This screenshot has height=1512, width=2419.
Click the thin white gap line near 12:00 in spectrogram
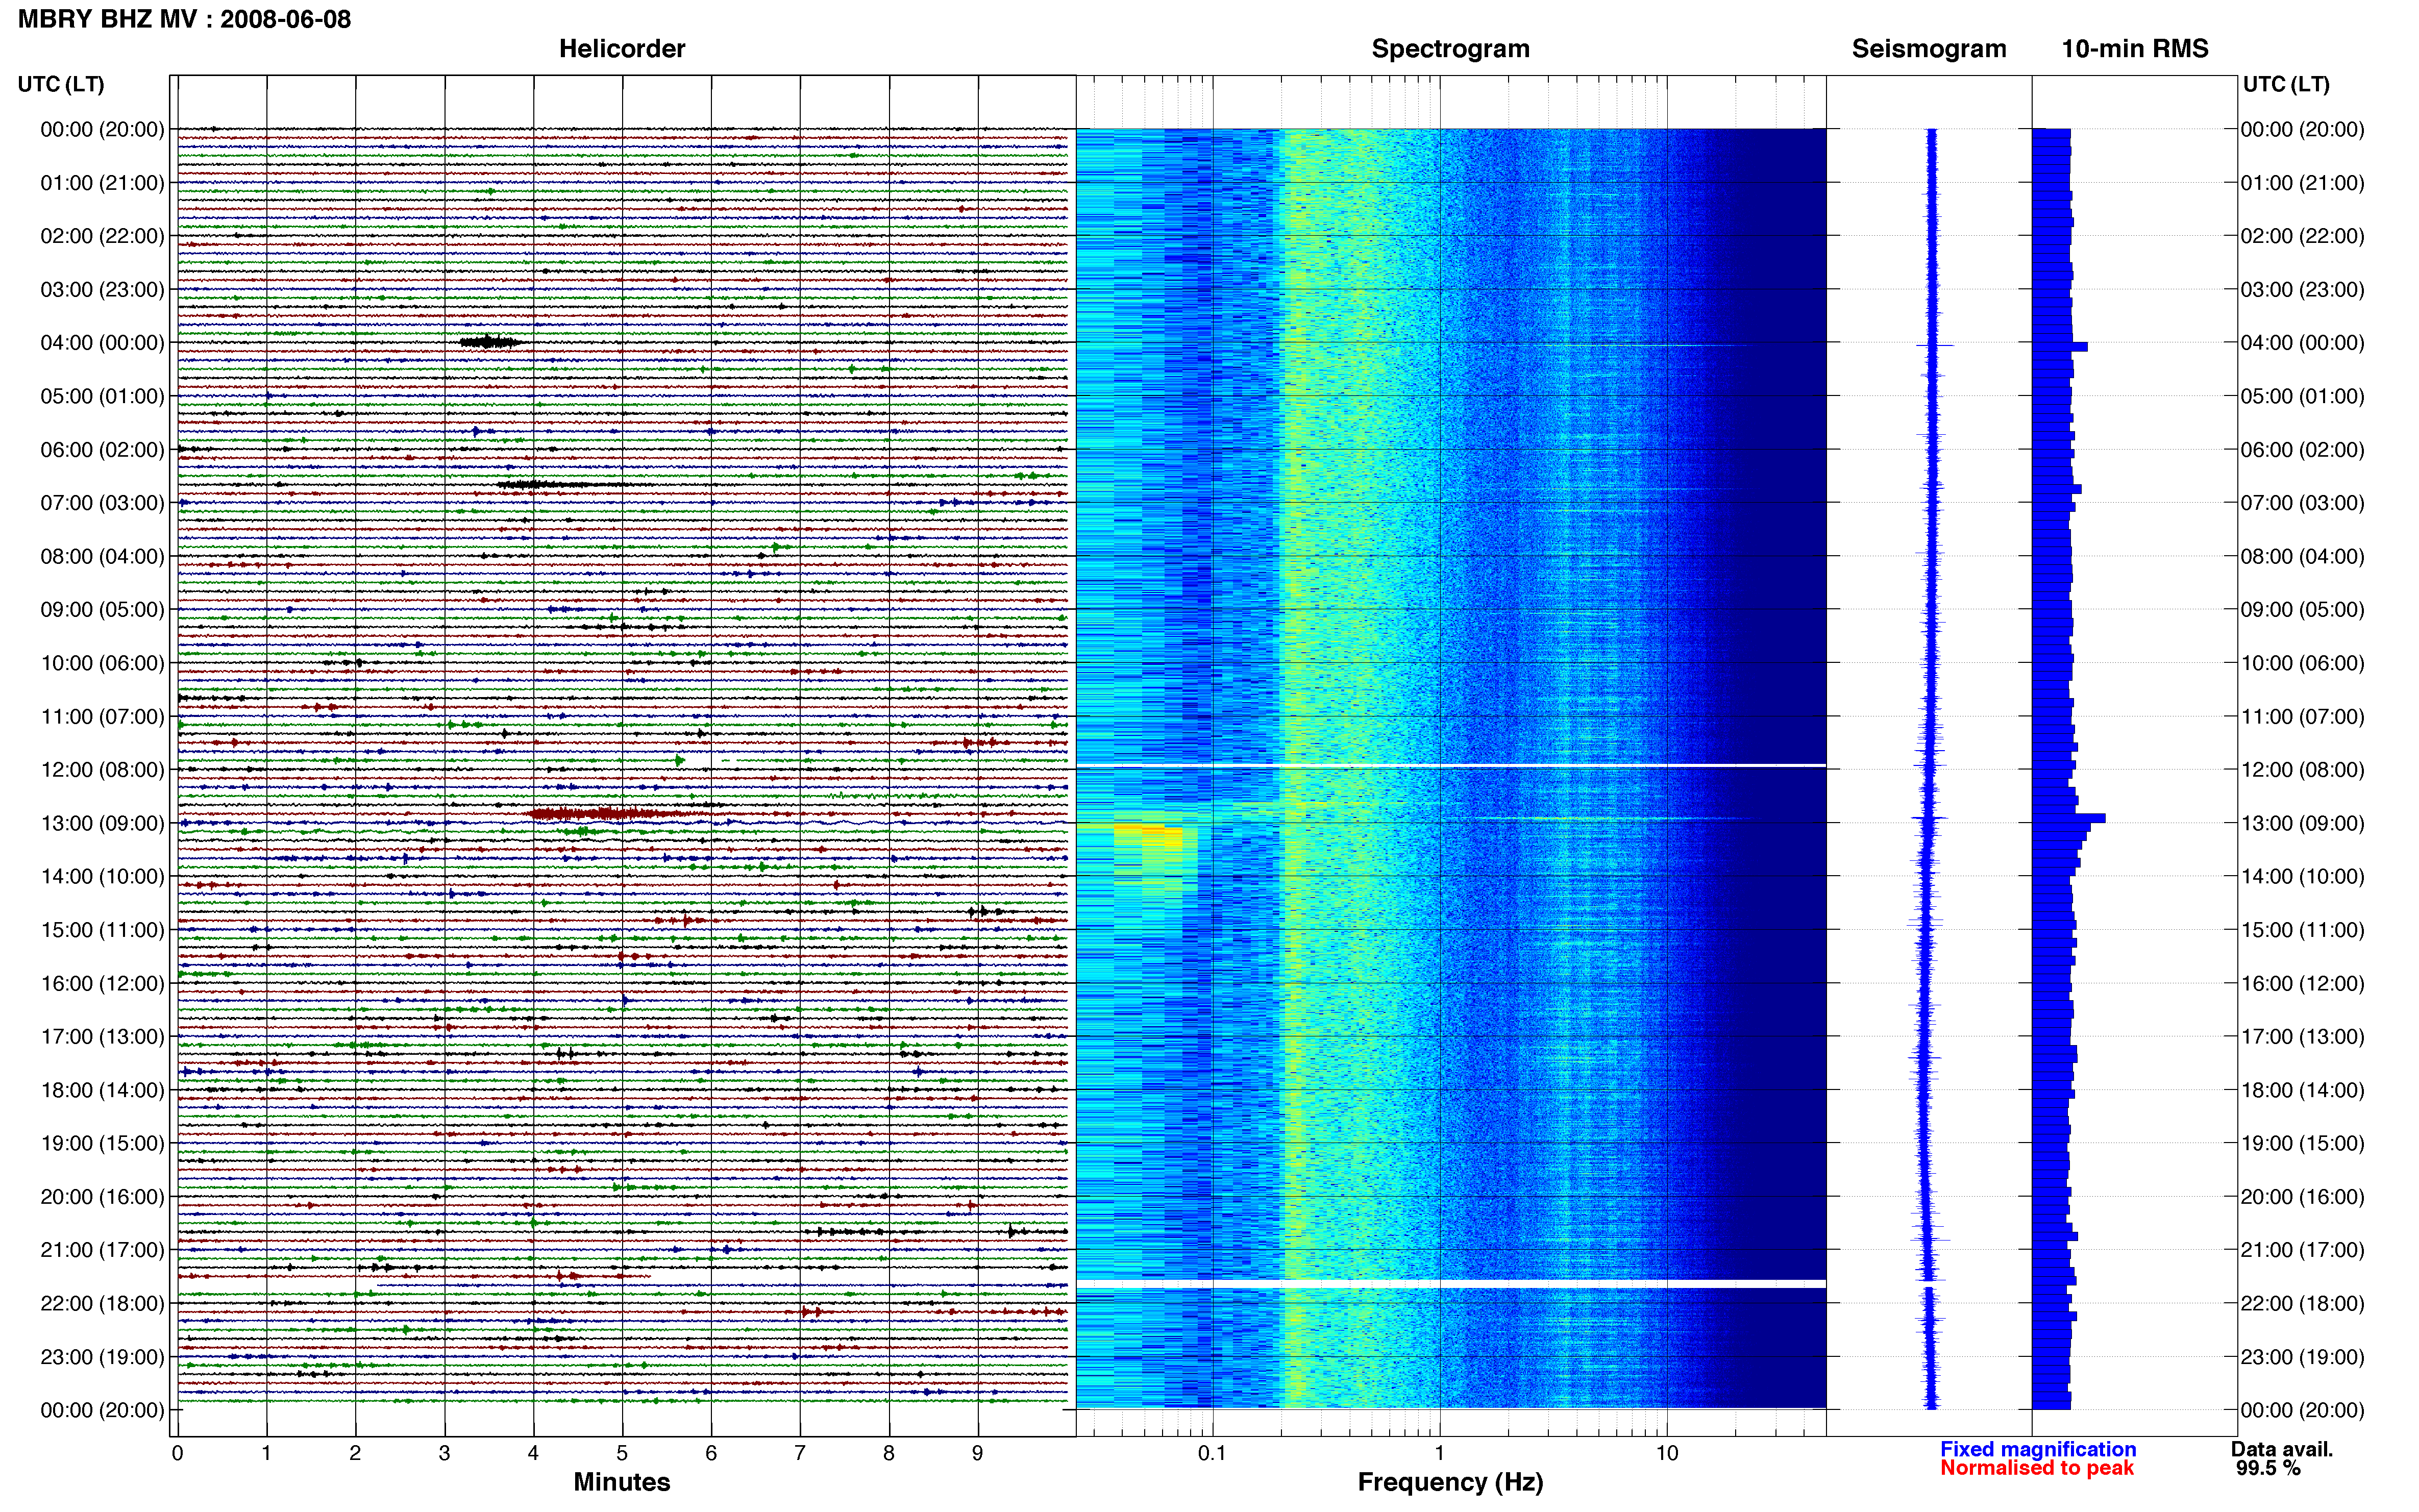click(1450, 765)
